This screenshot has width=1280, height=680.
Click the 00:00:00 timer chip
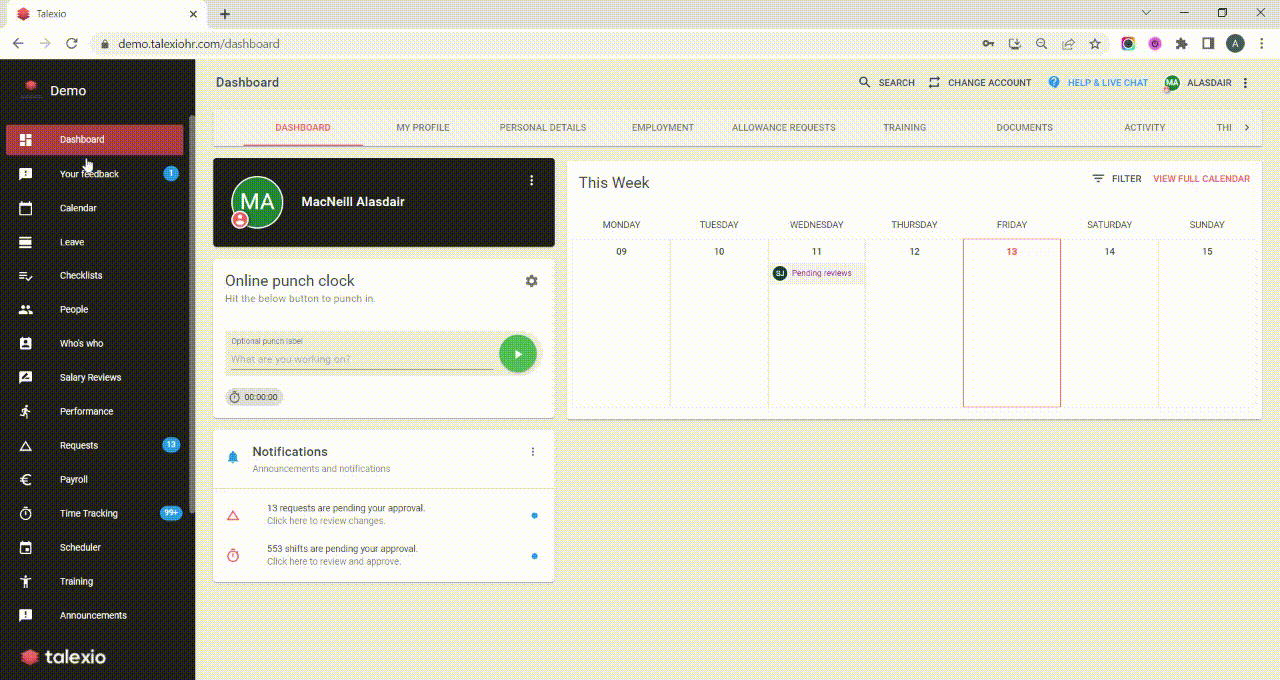click(x=254, y=397)
